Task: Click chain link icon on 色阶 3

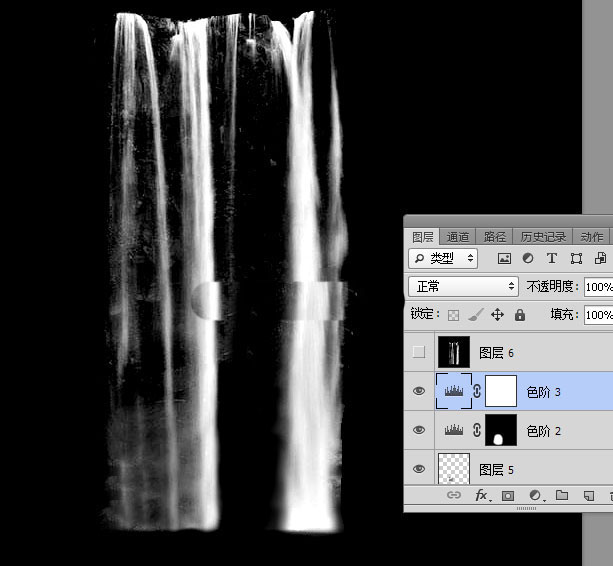Action: (x=477, y=391)
